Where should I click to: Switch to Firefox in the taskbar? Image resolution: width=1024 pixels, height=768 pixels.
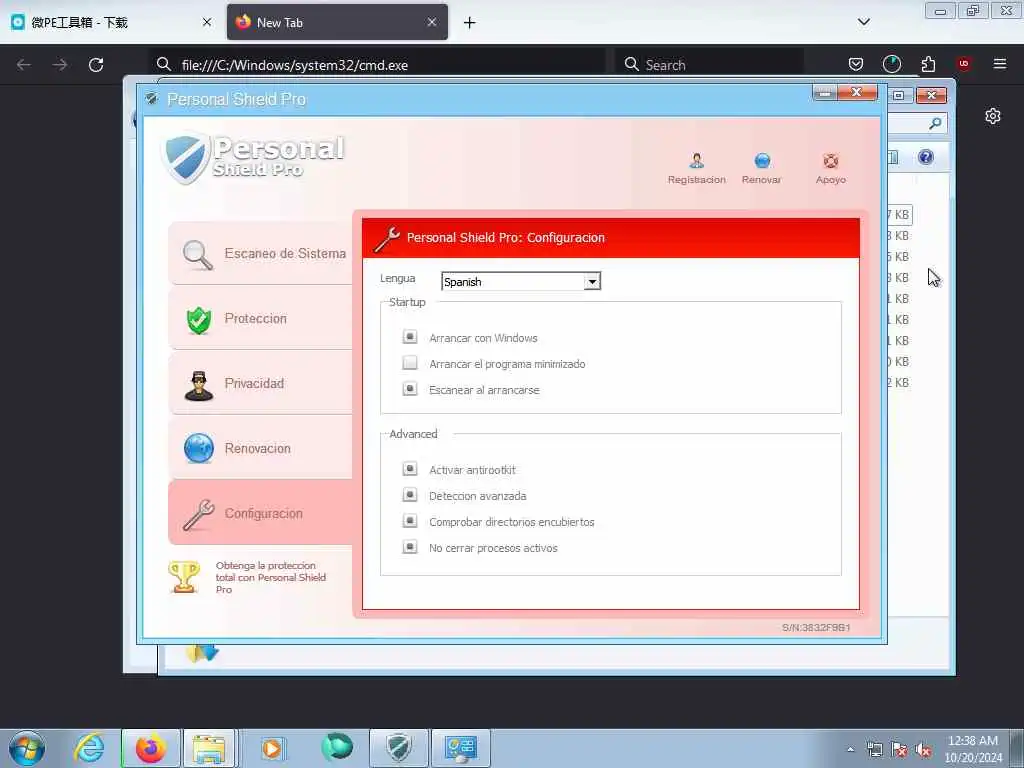pos(151,748)
